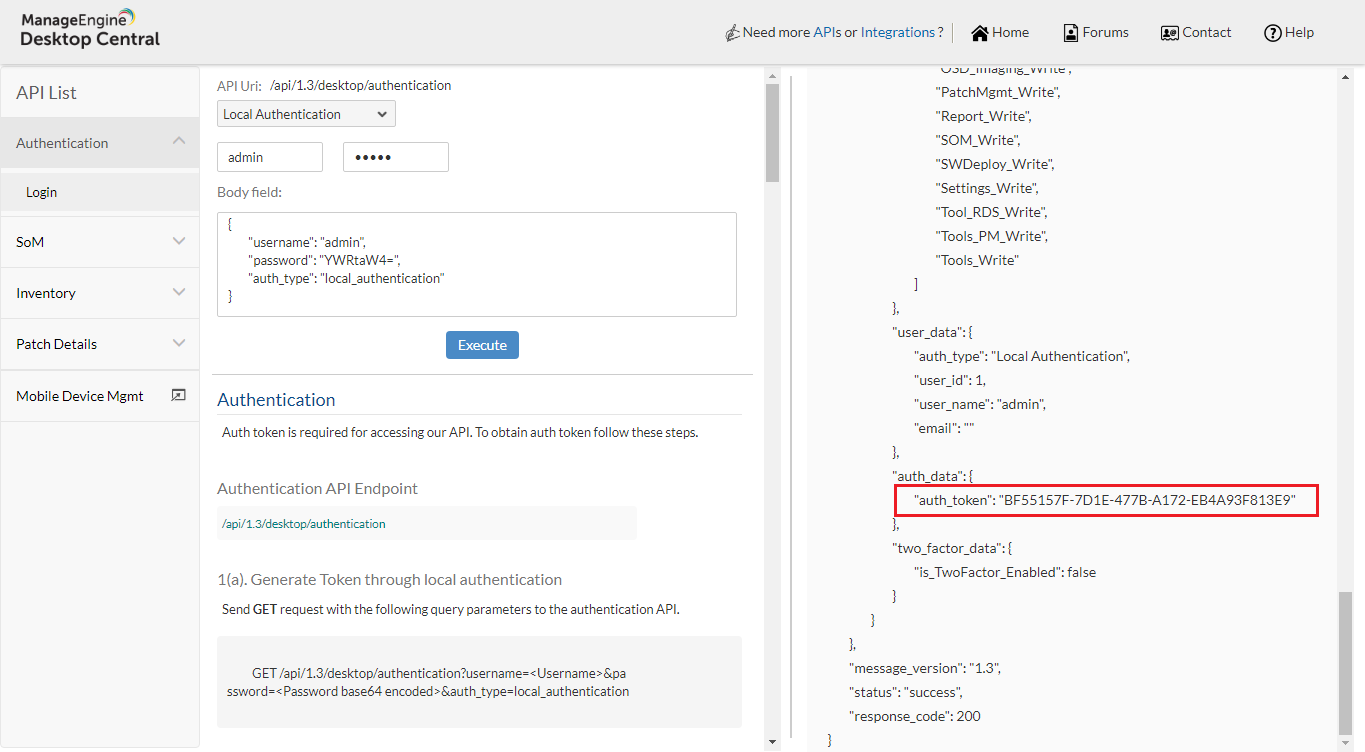The width and height of the screenshot is (1365, 752).
Task: Collapse the Authentication section chevron
Action: point(179,142)
